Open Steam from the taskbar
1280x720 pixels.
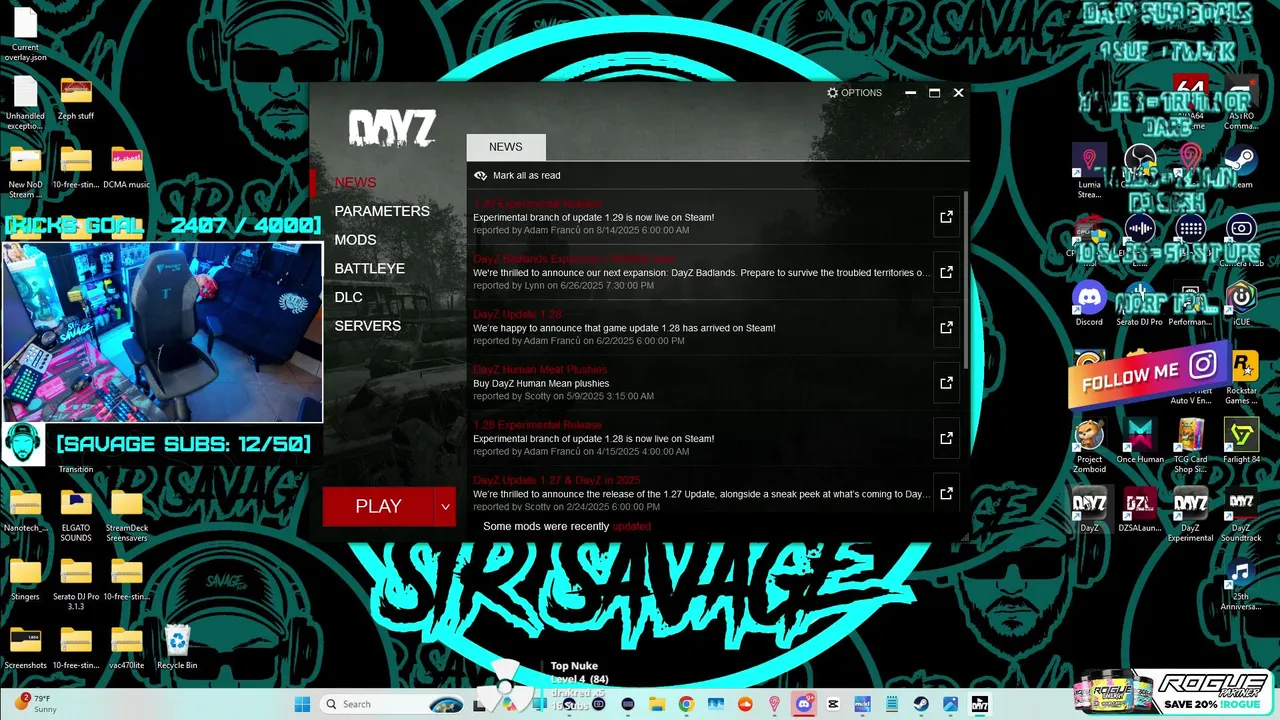(x=920, y=704)
